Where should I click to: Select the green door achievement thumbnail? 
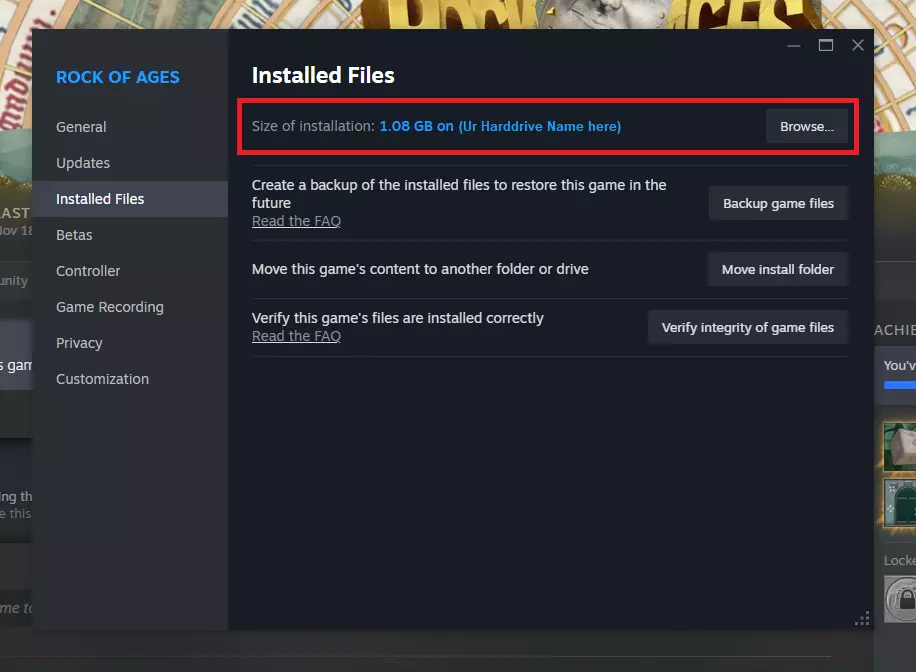900,504
